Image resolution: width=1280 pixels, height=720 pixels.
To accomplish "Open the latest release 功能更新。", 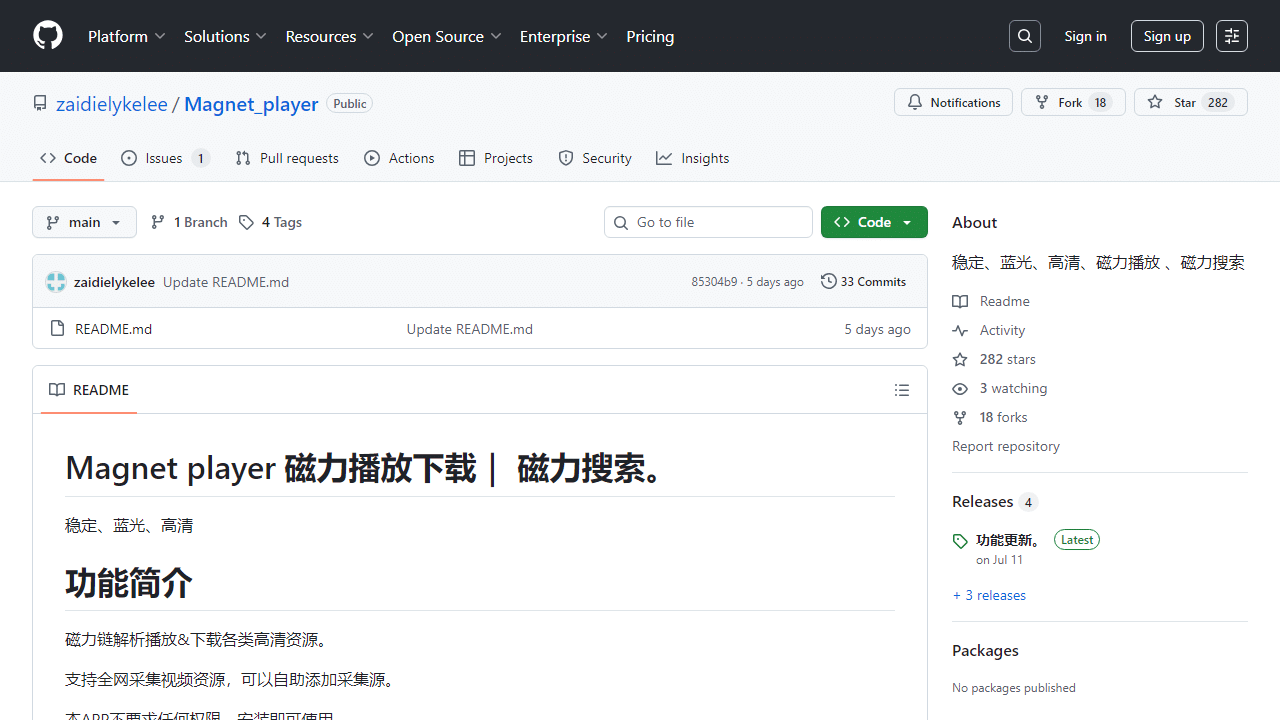I will (1010, 540).
